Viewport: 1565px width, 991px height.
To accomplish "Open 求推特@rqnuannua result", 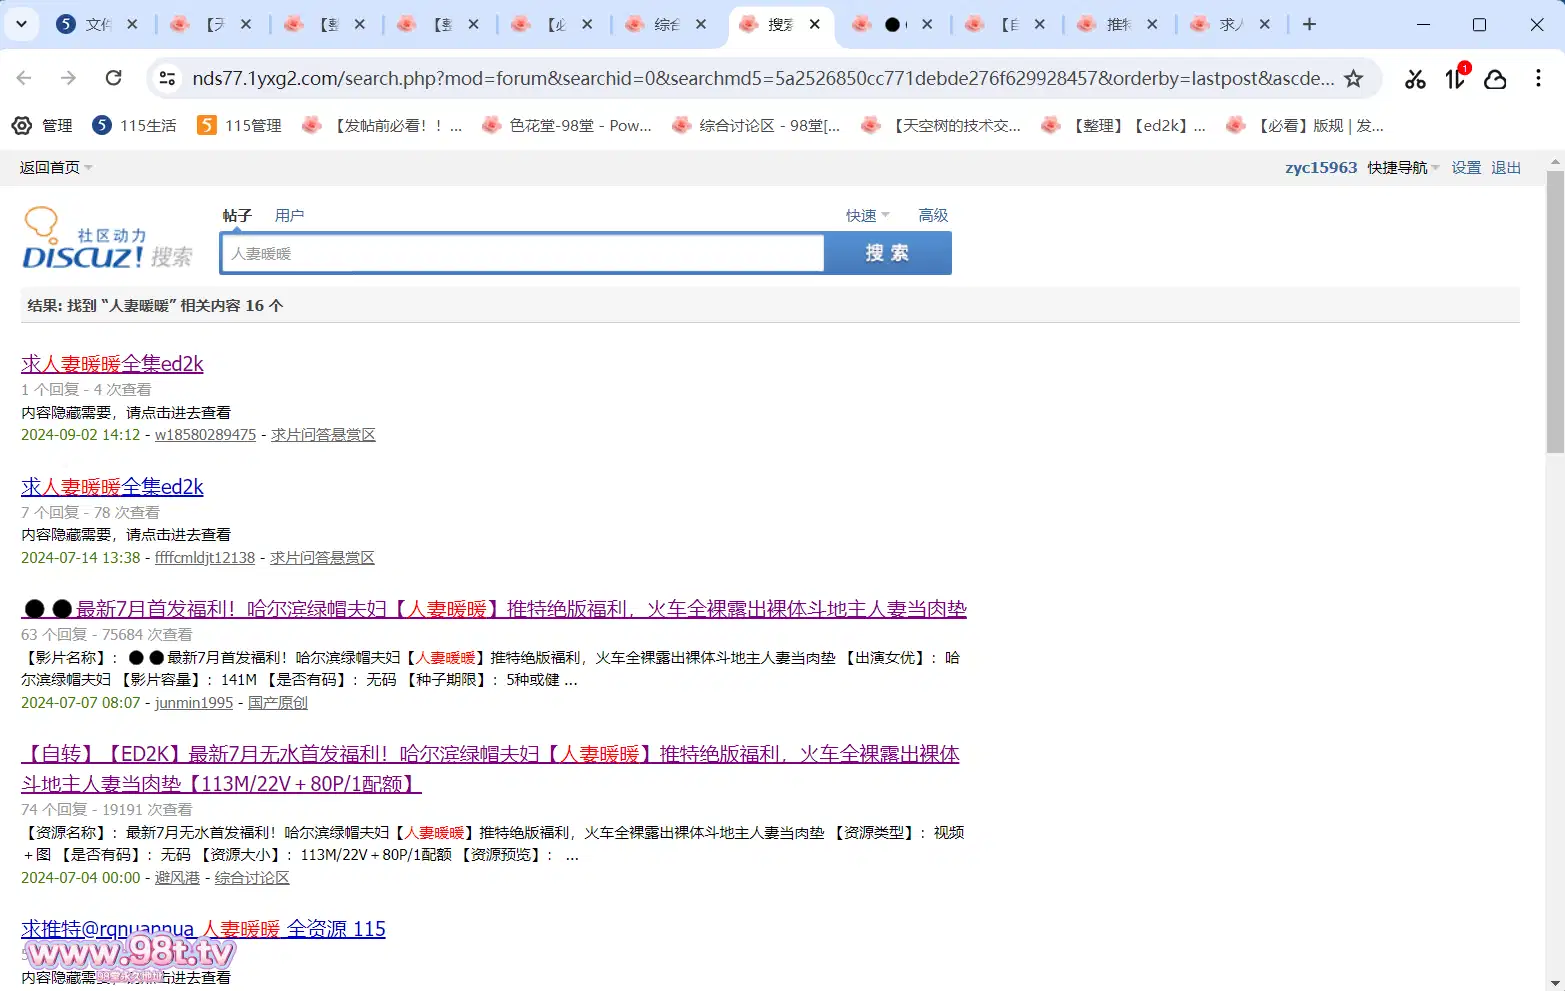I will click(x=203, y=929).
